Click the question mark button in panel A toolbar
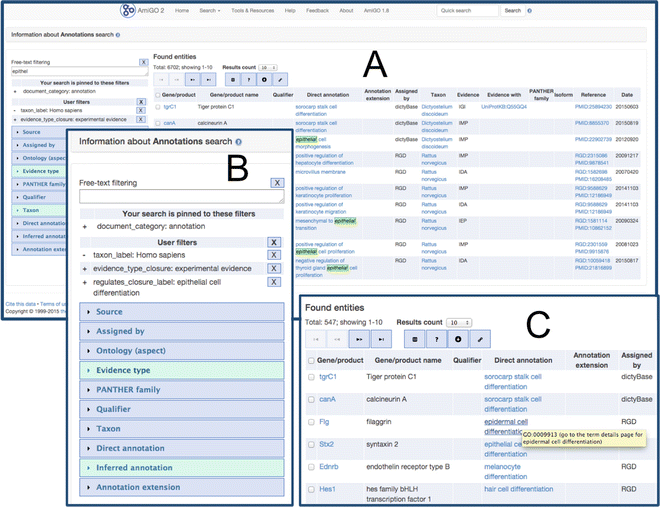The image size is (660, 507). tap(249, 80)
